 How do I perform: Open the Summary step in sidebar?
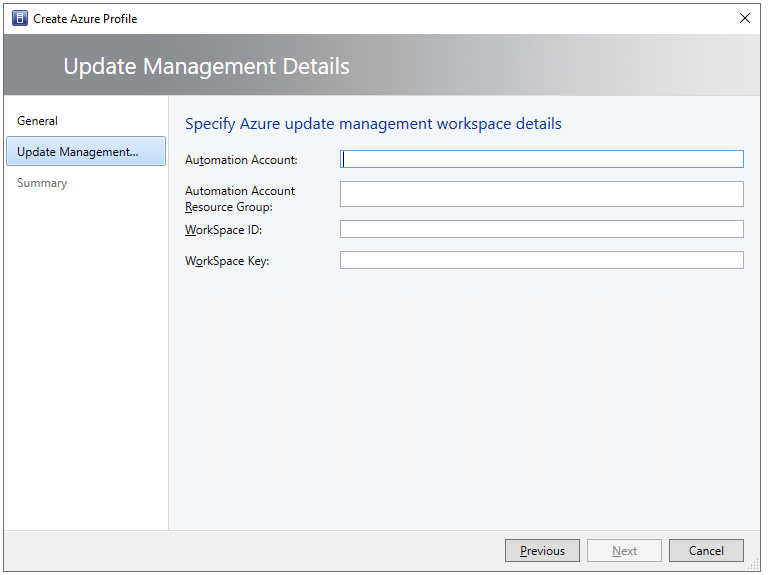pos(42,183)
